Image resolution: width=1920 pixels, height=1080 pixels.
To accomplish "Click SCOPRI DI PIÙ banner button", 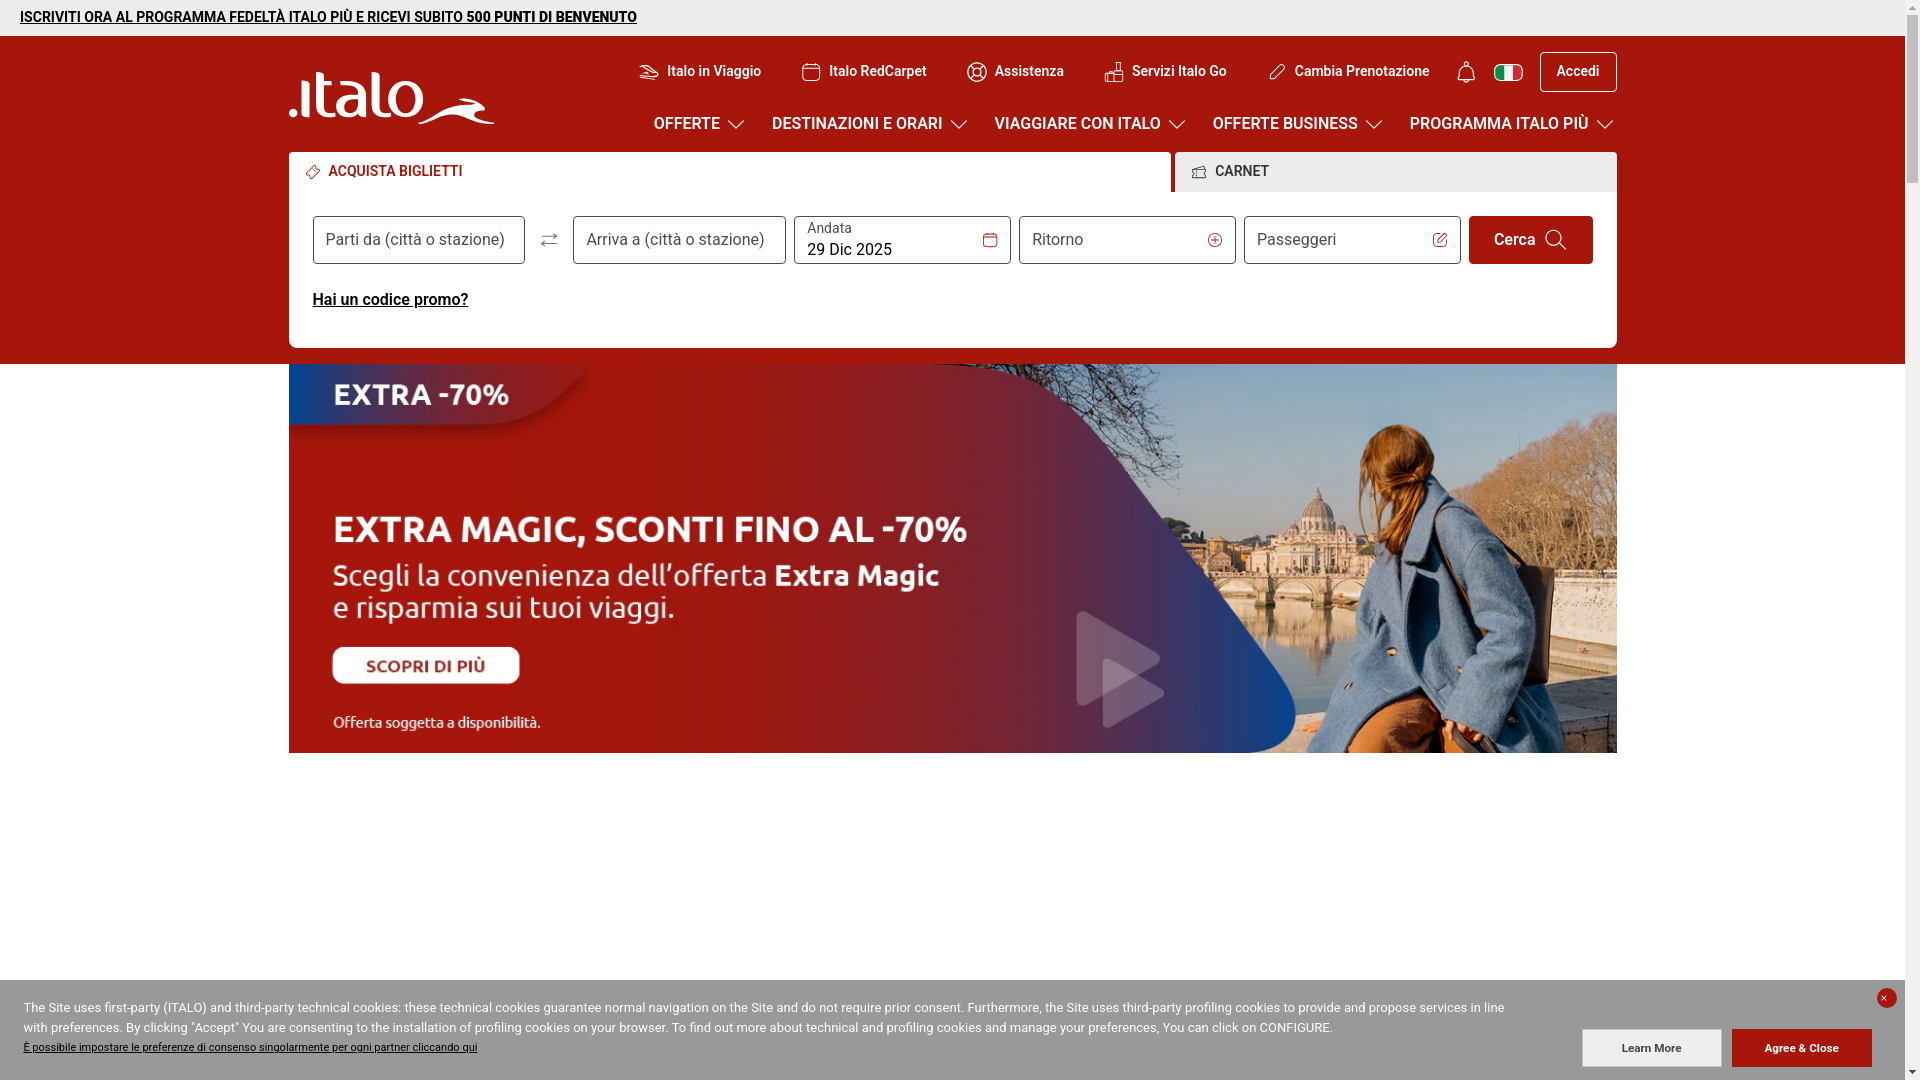I will coord(426,666).
